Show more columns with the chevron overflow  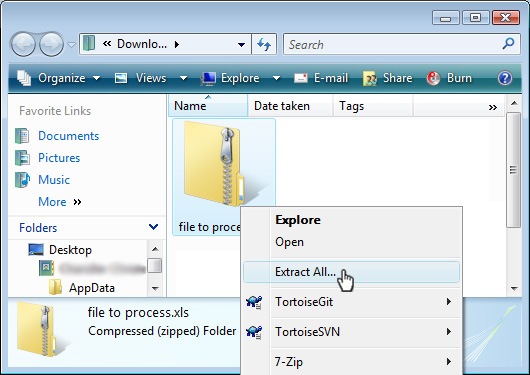(493, 108)
